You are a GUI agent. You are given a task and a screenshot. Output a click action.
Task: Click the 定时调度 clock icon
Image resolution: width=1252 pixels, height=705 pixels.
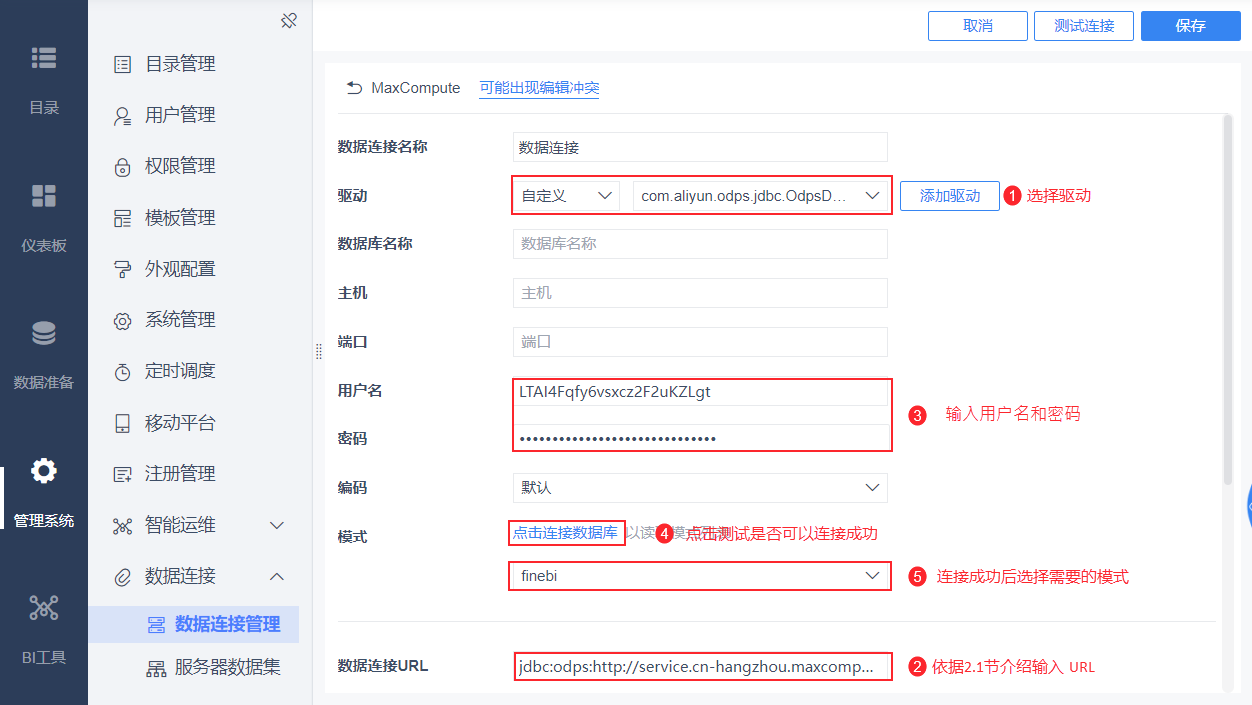(x=123, y=372)
